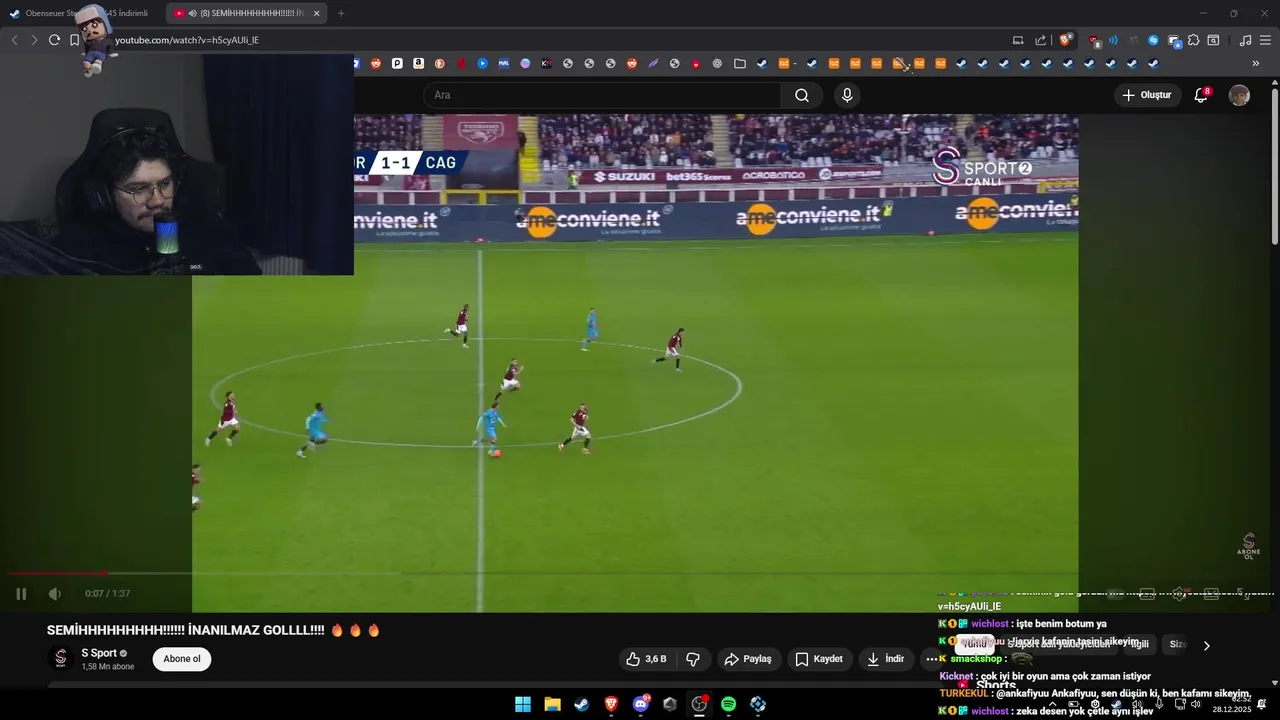
Task: Launch File Explorer from taskbar
Action: (552, 704)
